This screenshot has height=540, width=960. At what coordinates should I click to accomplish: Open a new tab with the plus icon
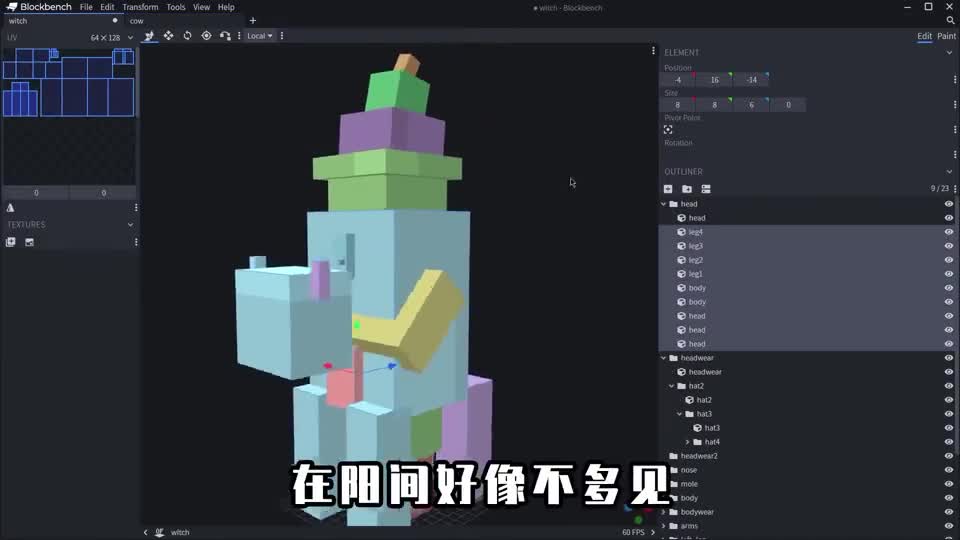[x=253, y=20]
